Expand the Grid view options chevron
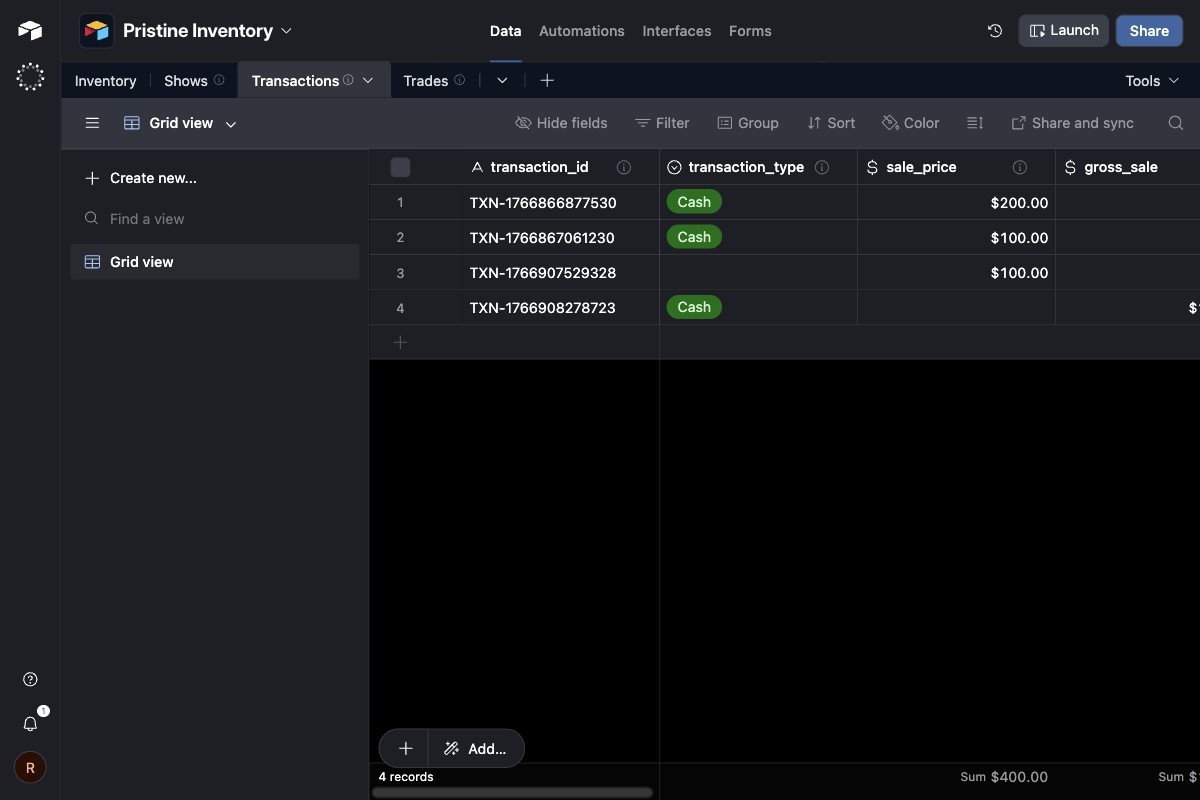The width and height of the screenshot is (1200, 800). pyautogui.click(x=230, y=124)
